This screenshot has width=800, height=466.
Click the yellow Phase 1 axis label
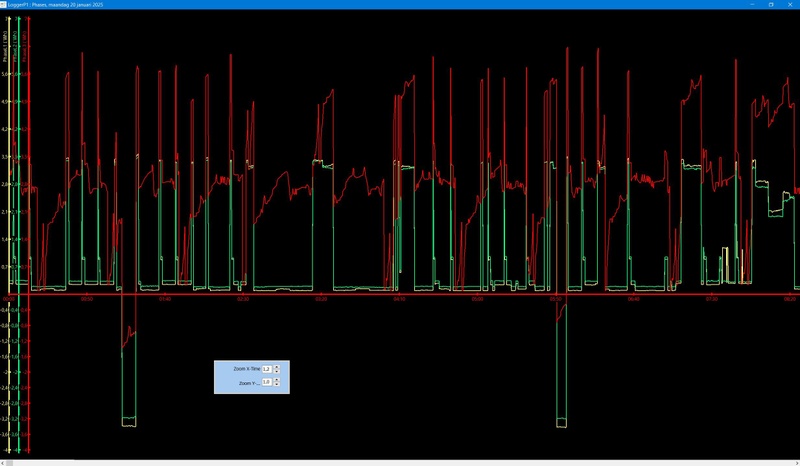tap(5, 46)
